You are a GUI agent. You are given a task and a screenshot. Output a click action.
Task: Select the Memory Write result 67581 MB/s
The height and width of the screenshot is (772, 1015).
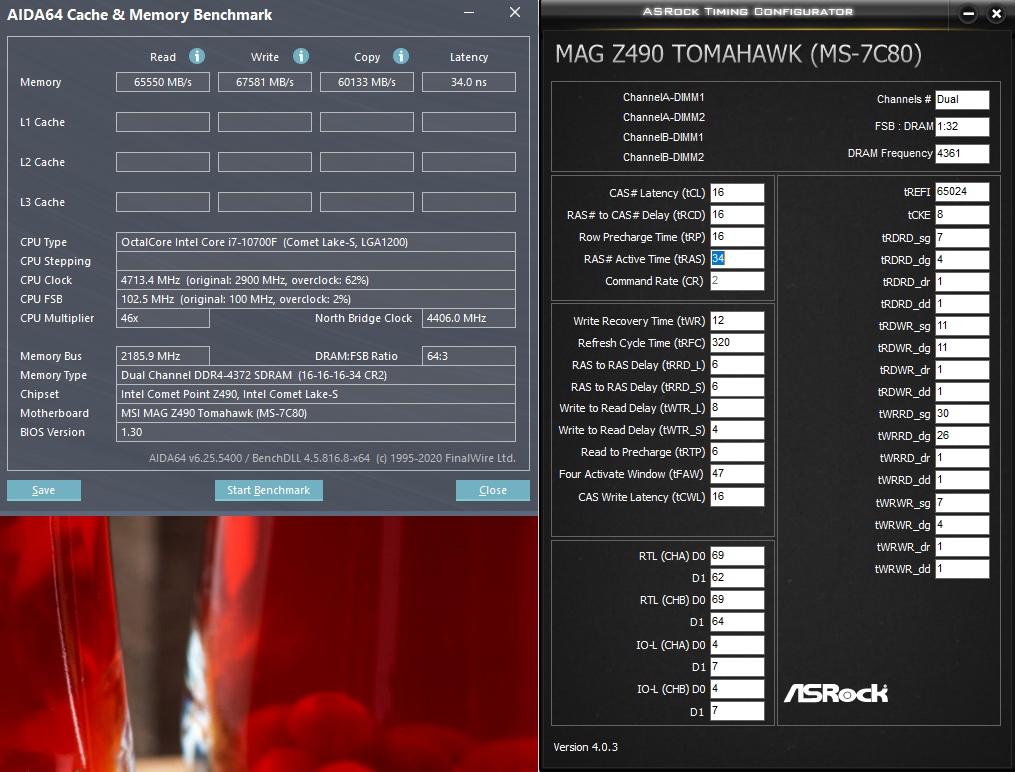pyautogui.click(x=265, y=82)
